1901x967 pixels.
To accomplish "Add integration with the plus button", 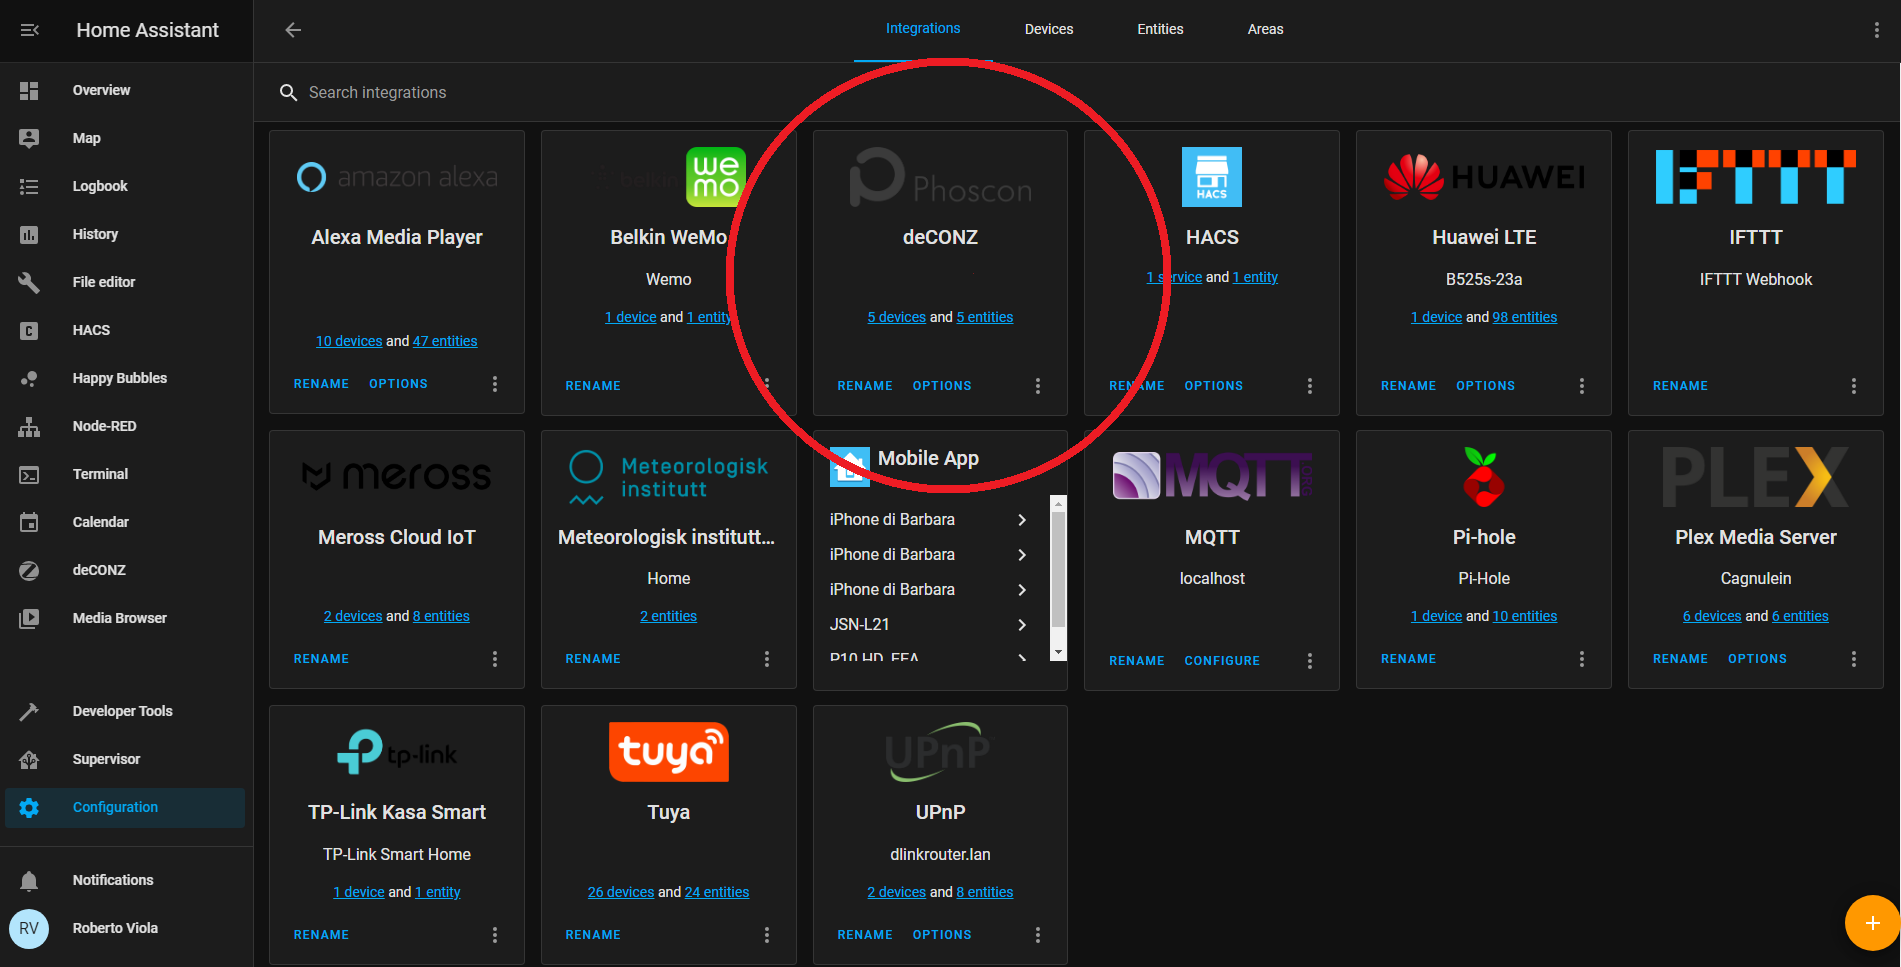I will 1872,922.
